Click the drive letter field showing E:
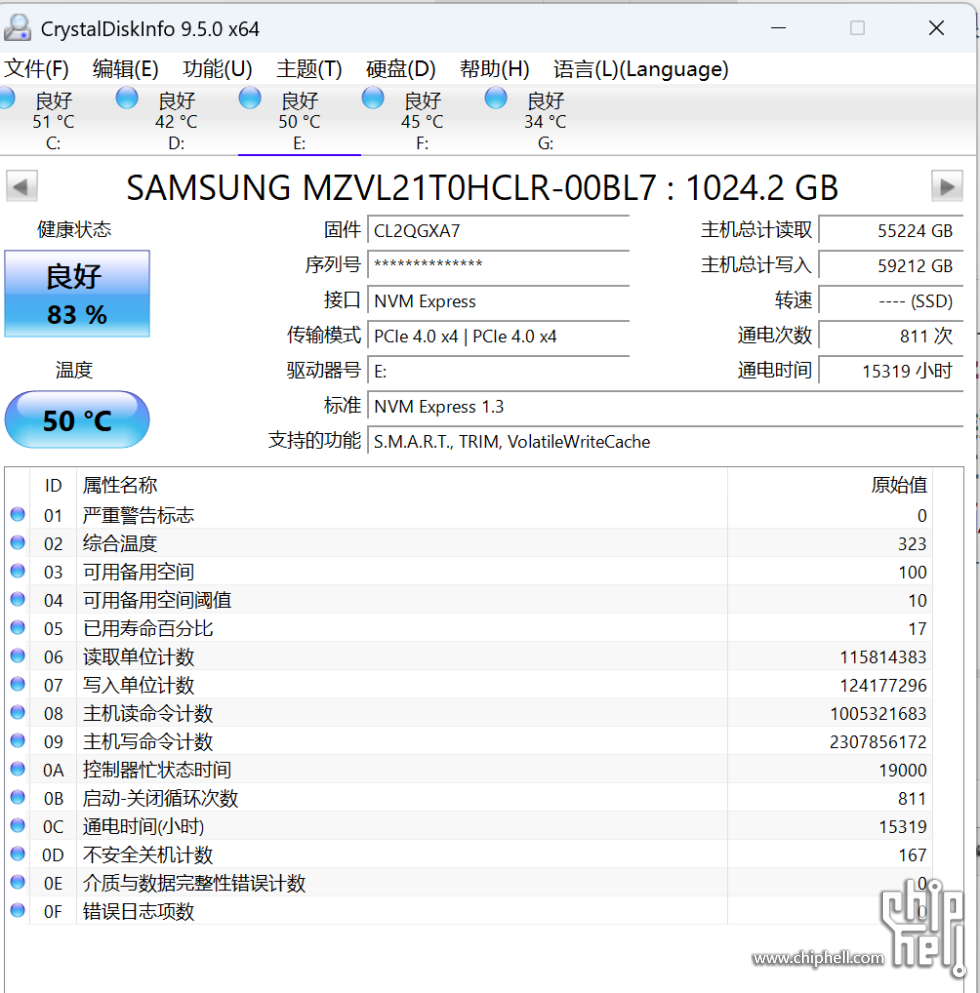Viewport: 980px width, 993px height. point(498,371)
